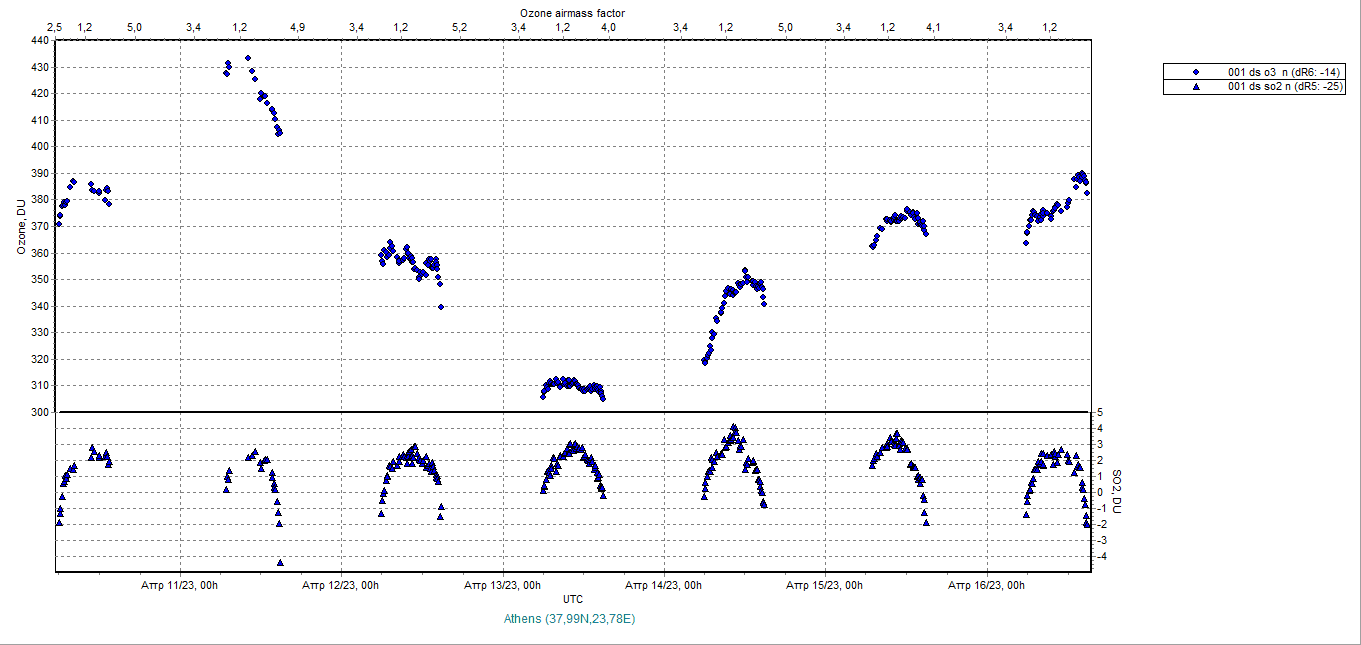Click the "4,1" airmass factor tick label
This screenshot has height=645, width=1361.
tap(933, 27)
